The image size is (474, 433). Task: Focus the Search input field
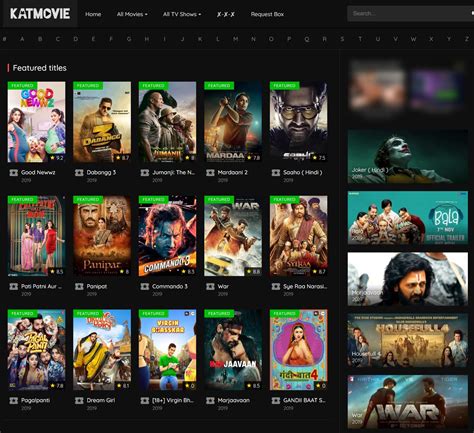(x=410, y=14)
